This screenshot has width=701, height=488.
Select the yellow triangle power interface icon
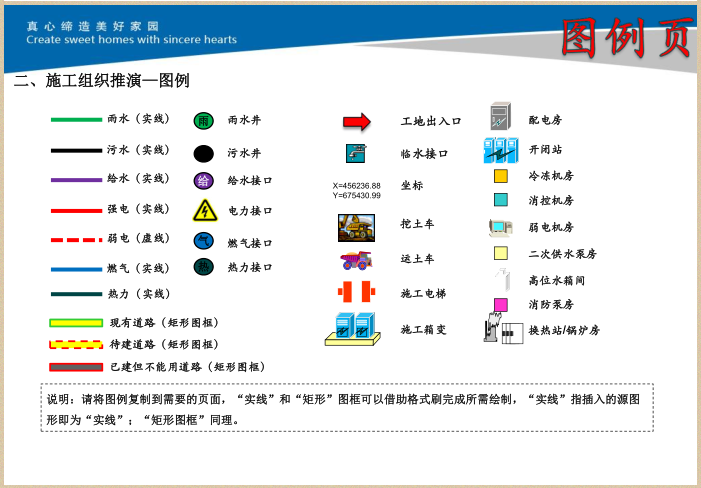click(204, 211)
